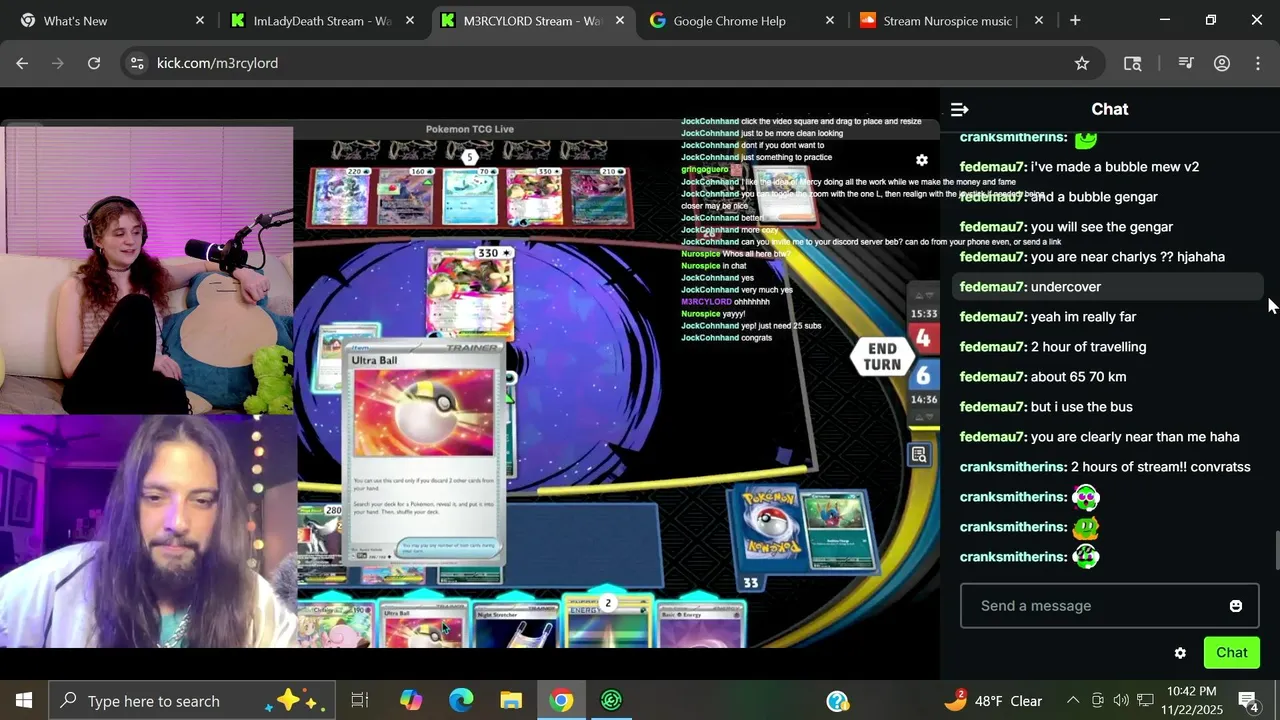The height and width of the screenshot is (720, 1280).
Task: Focus the Send a message input field
Action: [x=1109, y=606]
